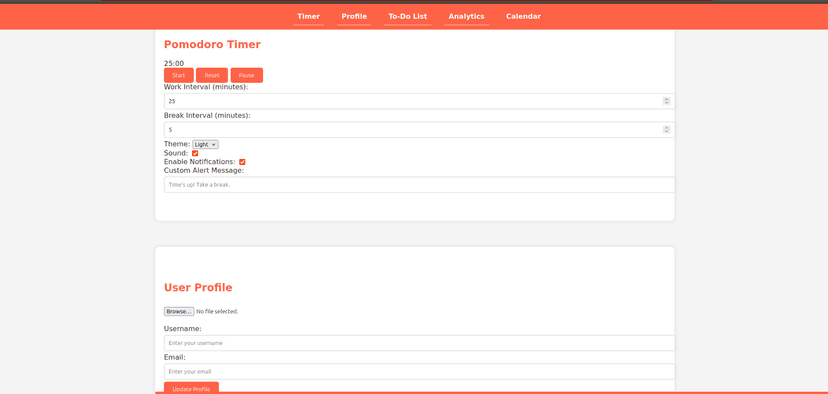Image resolution: width=828 pixels, height=394 pixels.
Task: Click the Break Interval stepper arrows
Action: pyautogui.click(x=666, y=129)
